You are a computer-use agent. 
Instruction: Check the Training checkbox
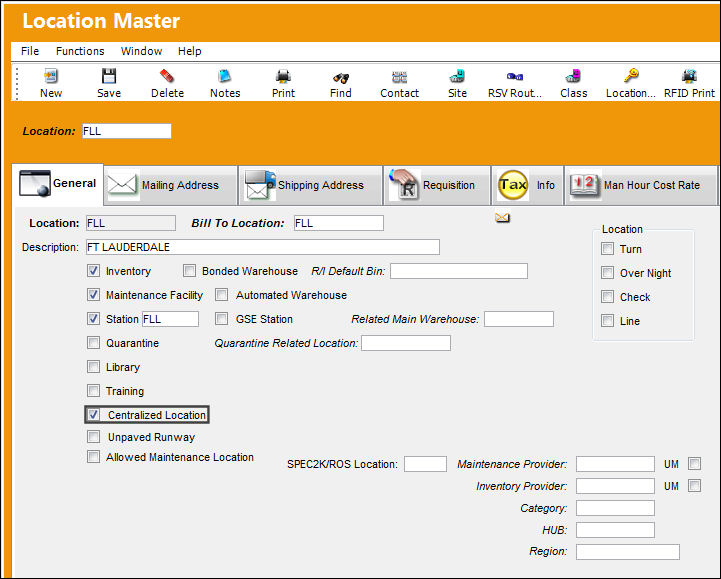93,390
